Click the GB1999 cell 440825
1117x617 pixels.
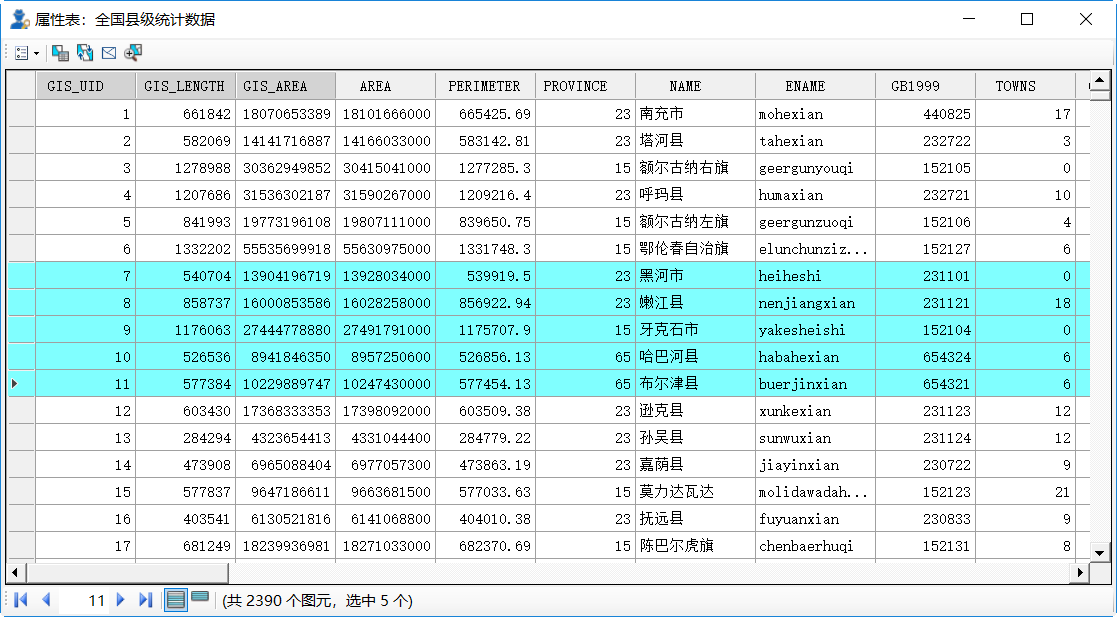tap(925, 114)
